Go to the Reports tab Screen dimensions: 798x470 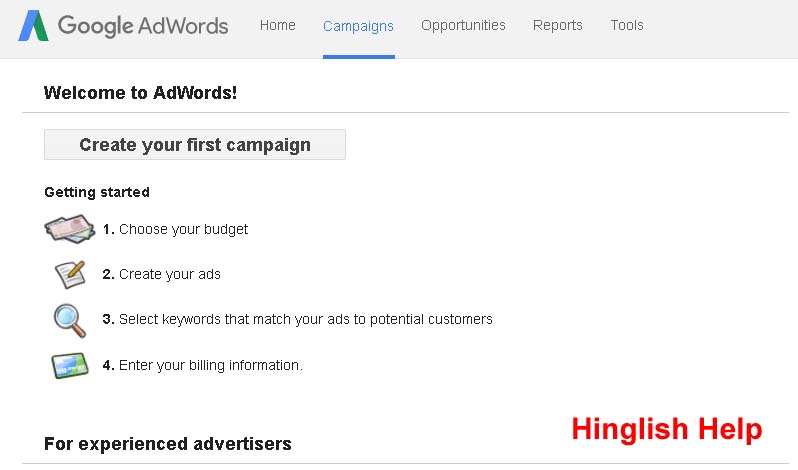pos(557,26)
